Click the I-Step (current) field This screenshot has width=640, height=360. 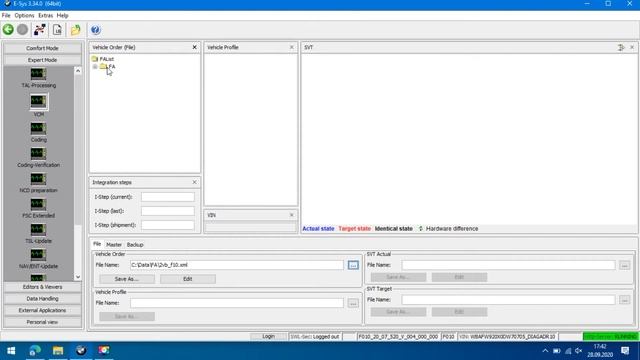click(x=168, y=197)
